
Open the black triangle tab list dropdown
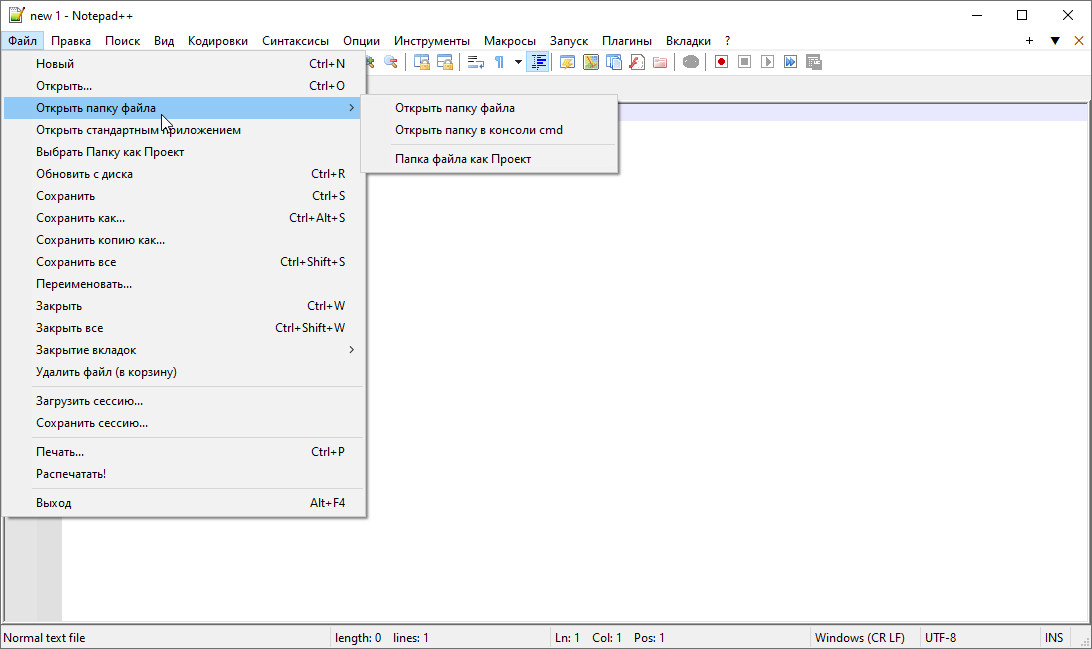[x=1054, y=41]
